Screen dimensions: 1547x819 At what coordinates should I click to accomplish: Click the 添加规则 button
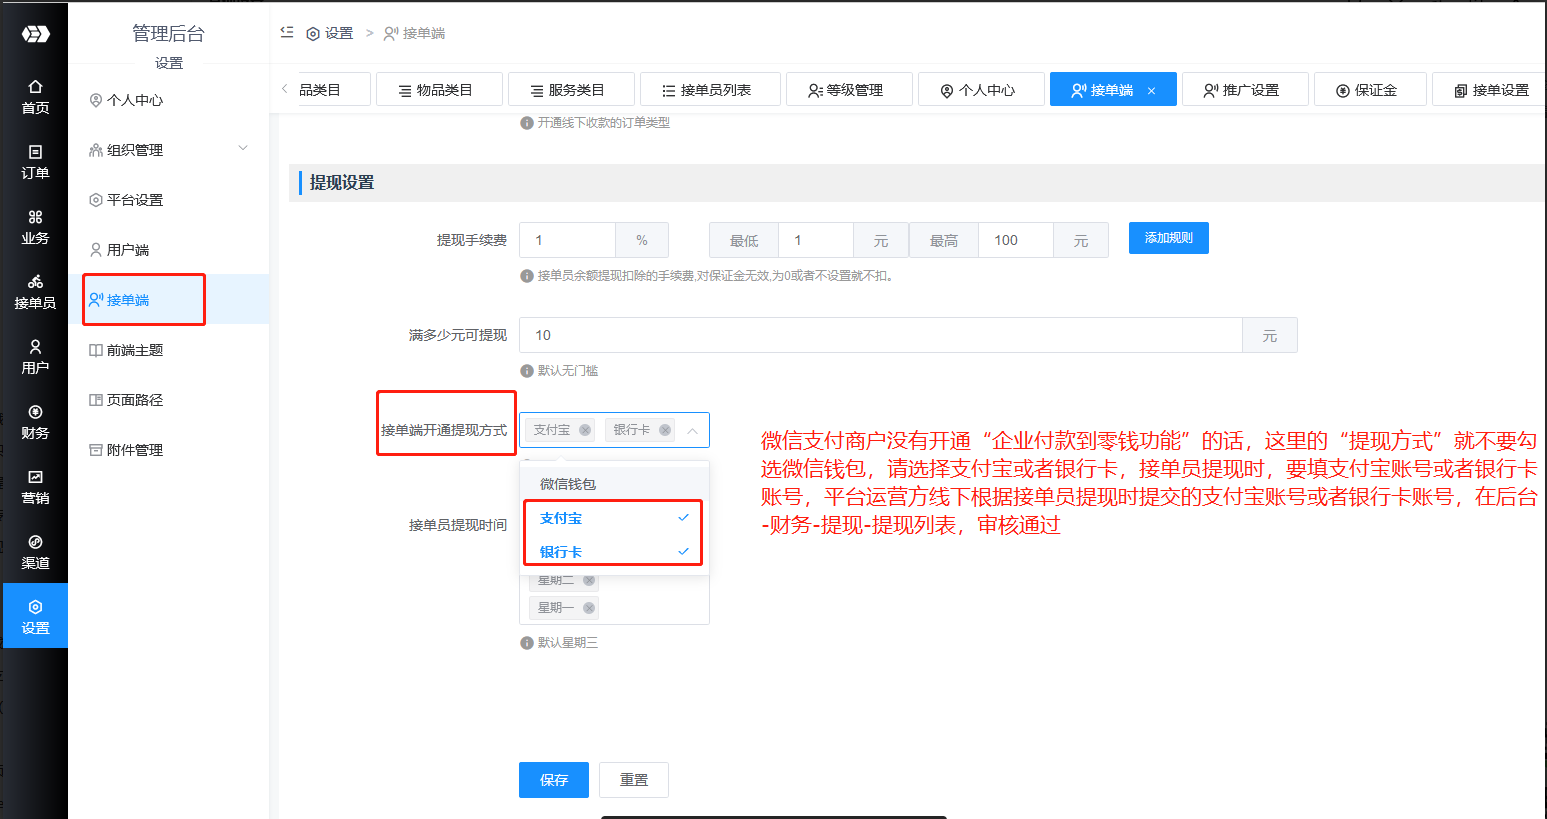tap(1168, 238)
